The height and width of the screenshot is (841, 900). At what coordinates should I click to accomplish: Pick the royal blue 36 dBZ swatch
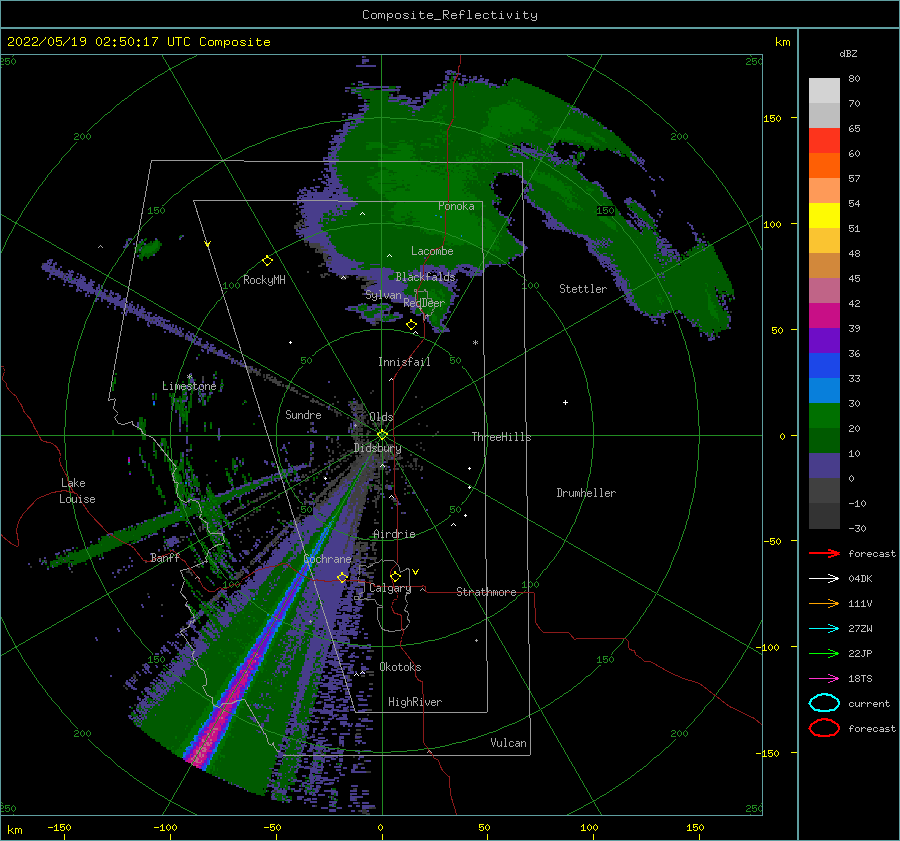[824, 366]
